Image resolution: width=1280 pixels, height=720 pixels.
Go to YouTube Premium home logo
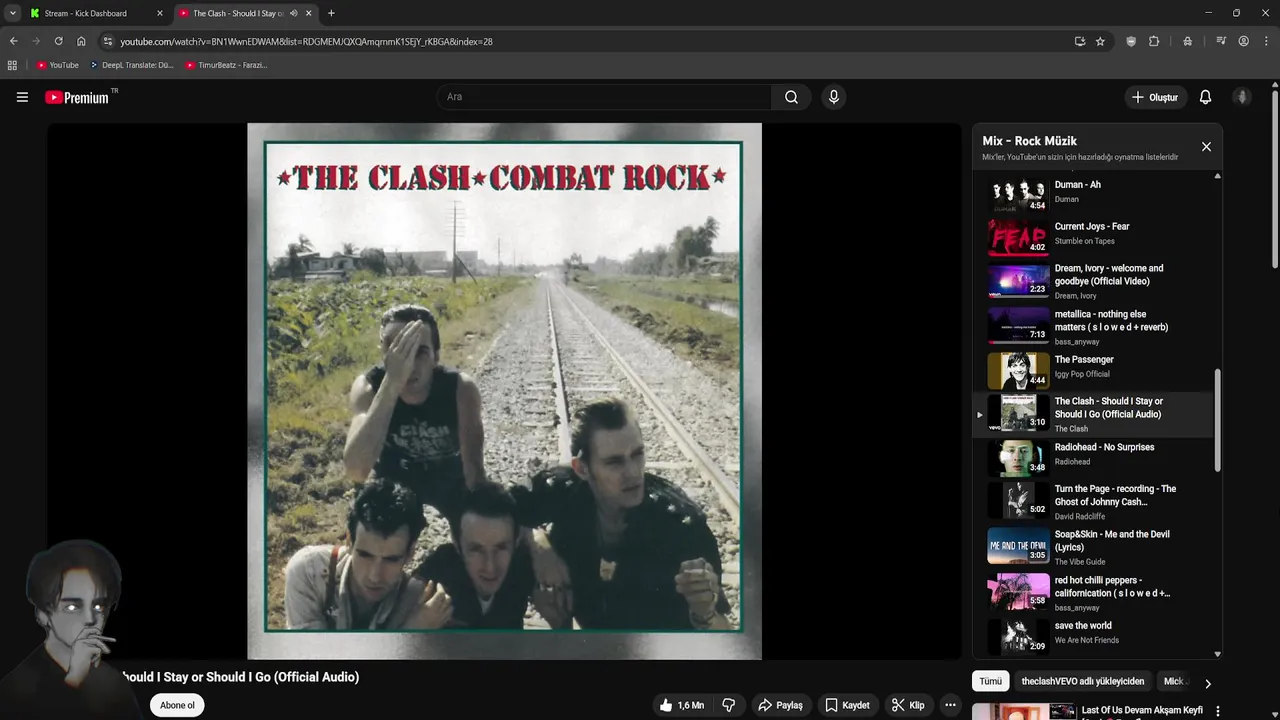tap(77, 97)
